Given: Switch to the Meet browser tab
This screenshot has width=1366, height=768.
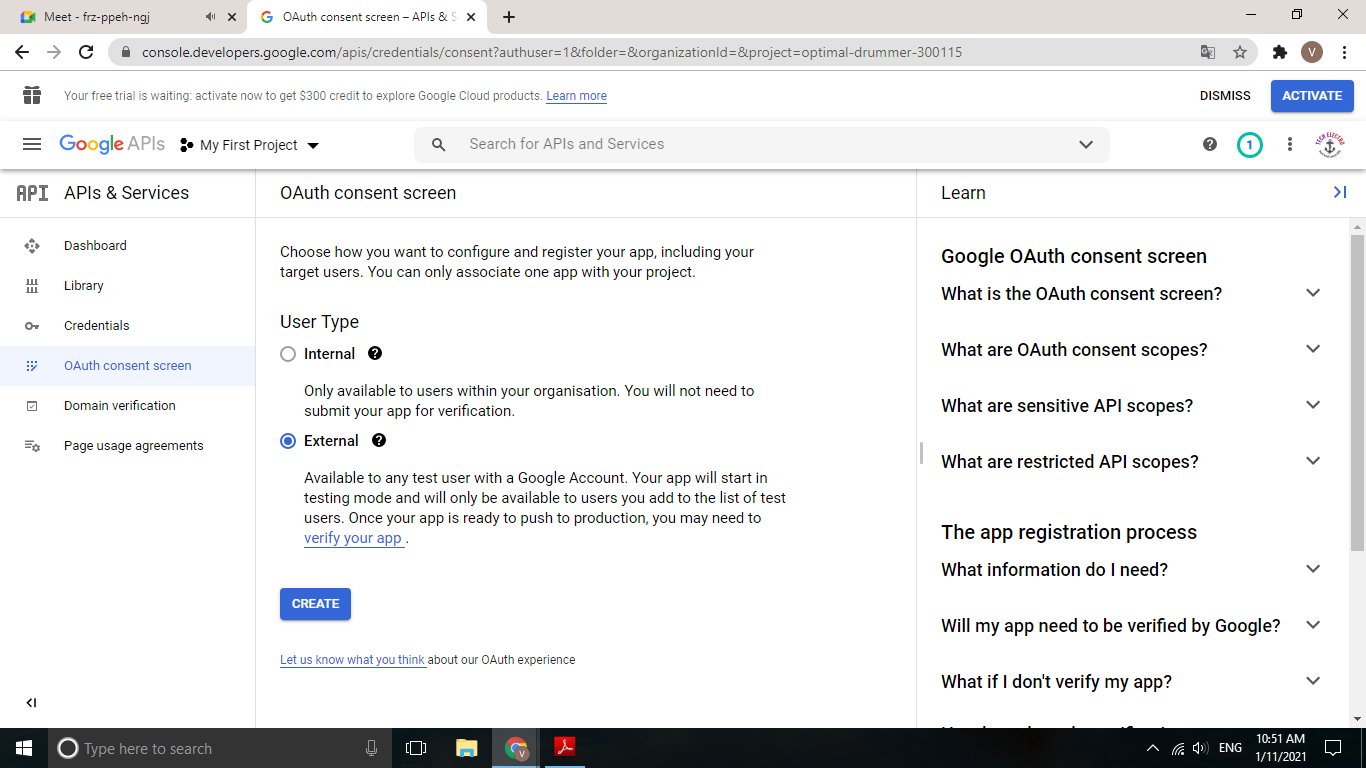Looking at the screenshot, I should click(125, 17).
